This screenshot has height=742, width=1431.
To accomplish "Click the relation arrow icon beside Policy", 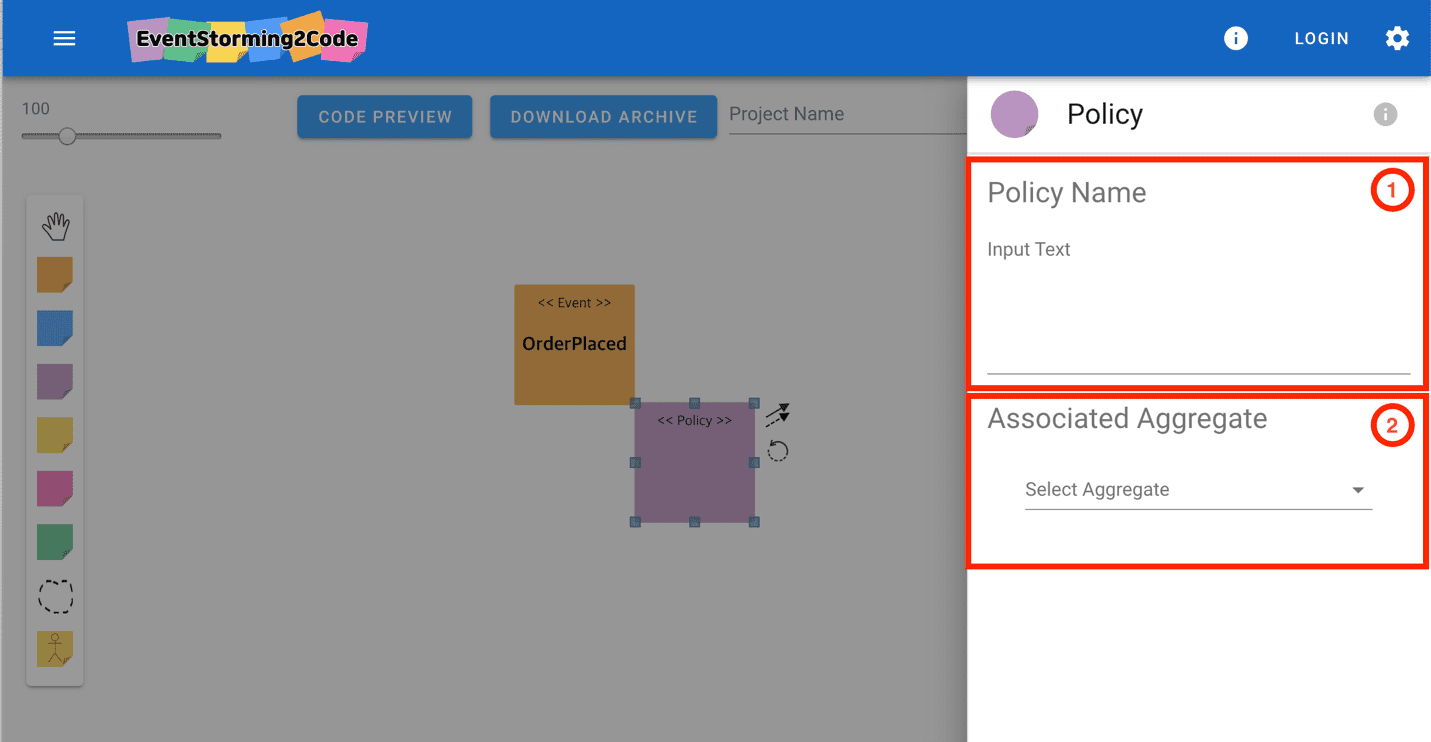I will [778, 414].
